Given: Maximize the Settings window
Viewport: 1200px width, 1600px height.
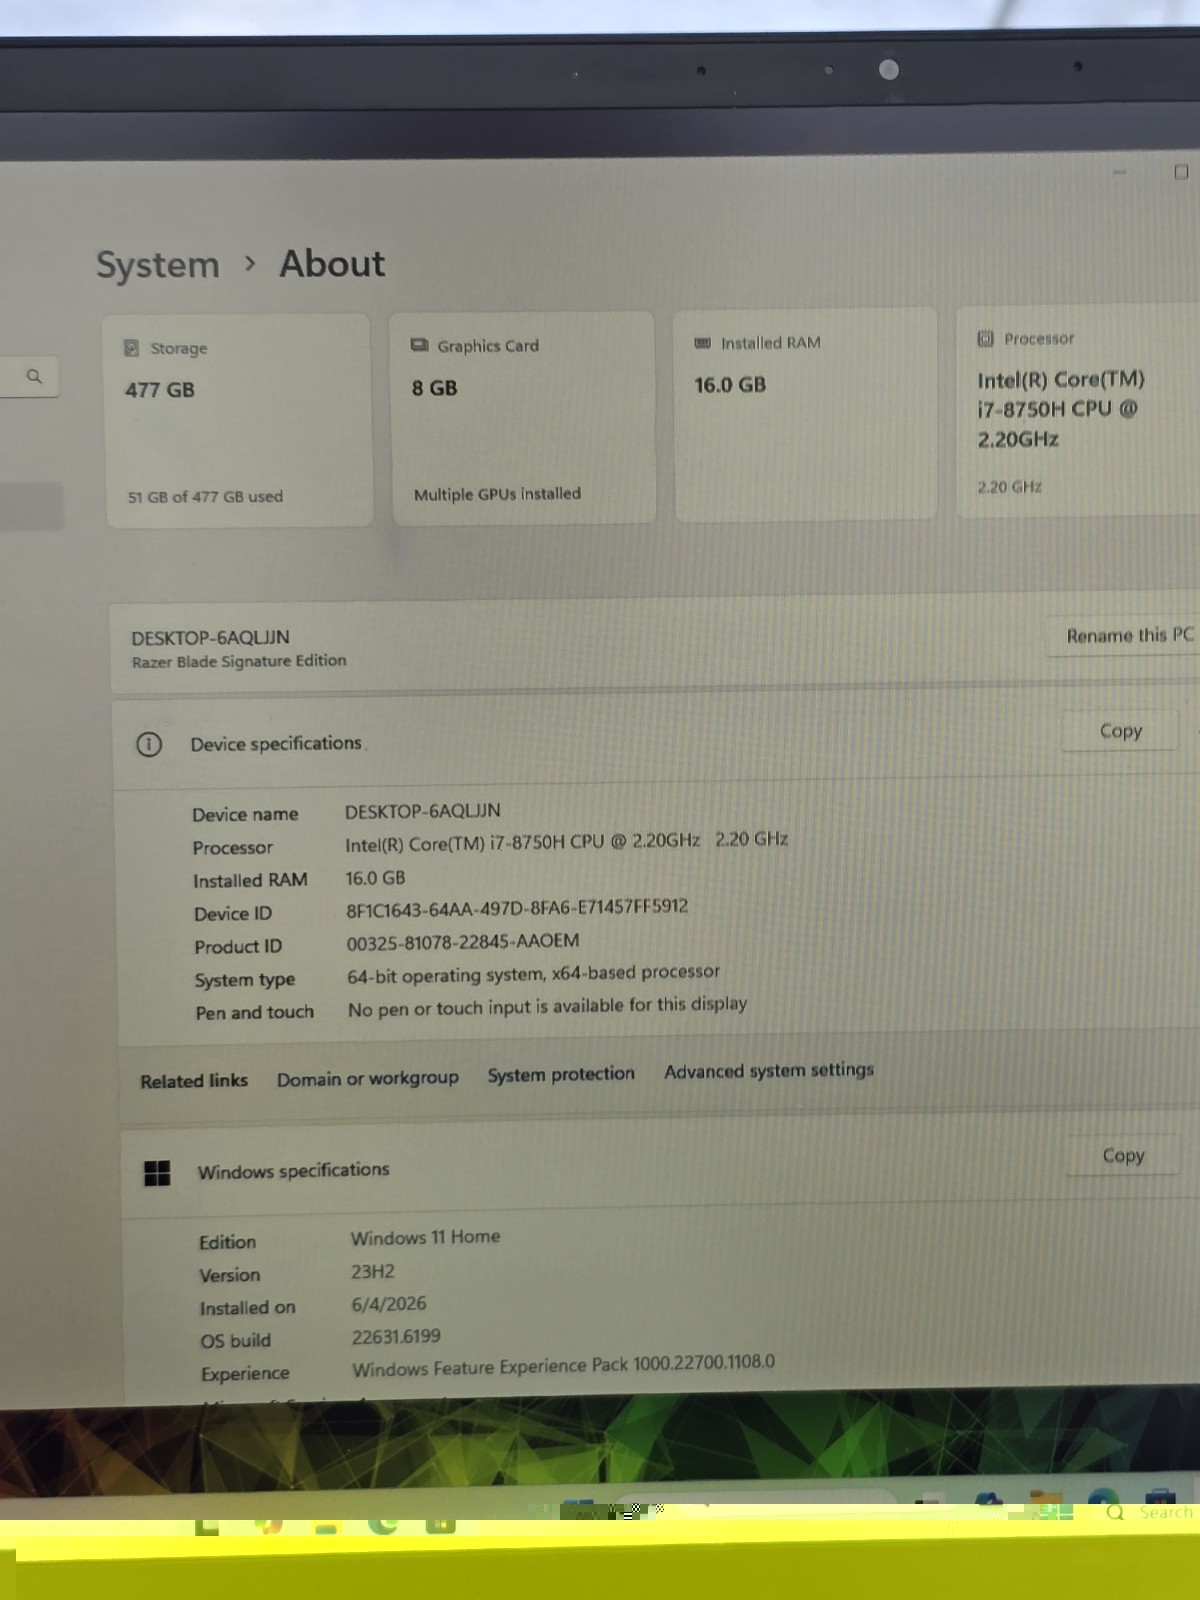Looking at the screenshot, I should [x=1181, y=172].
